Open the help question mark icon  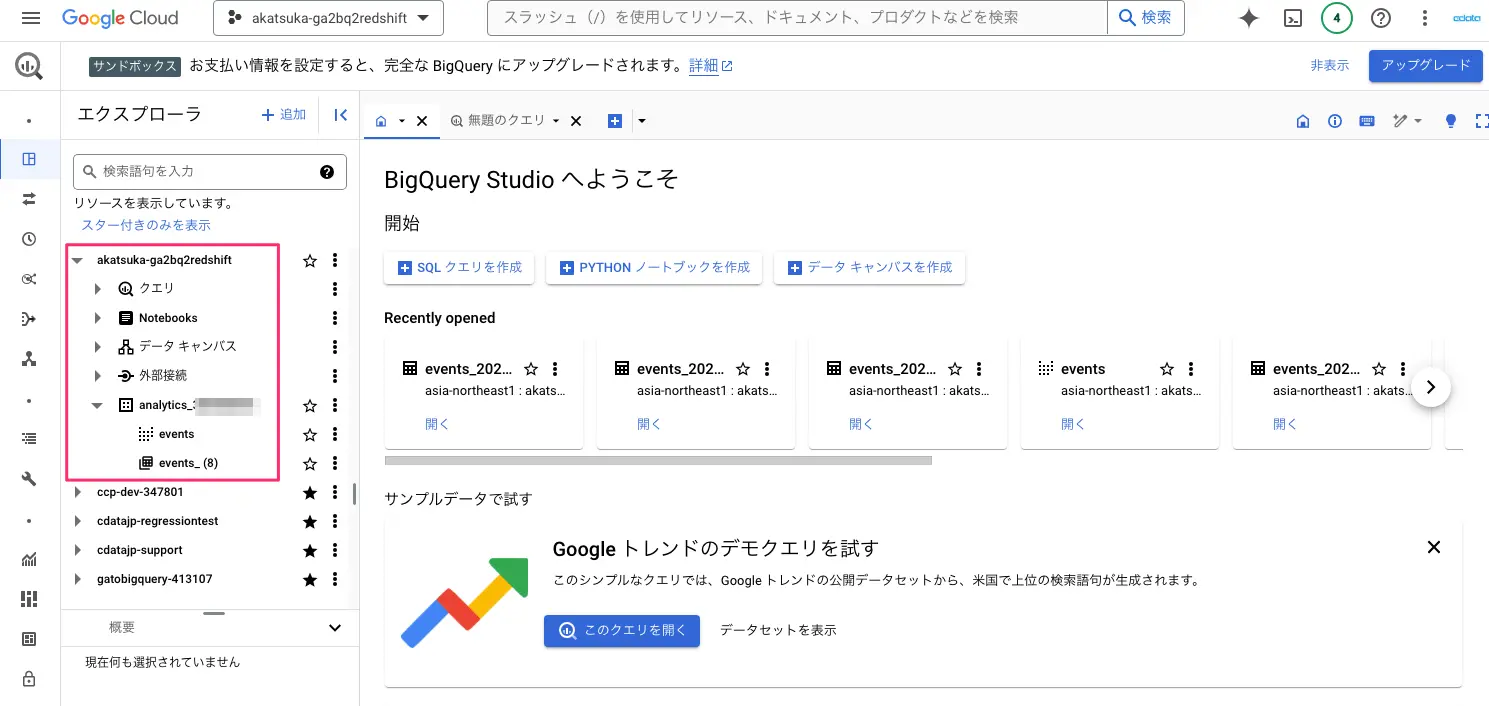coord(1381,18)
